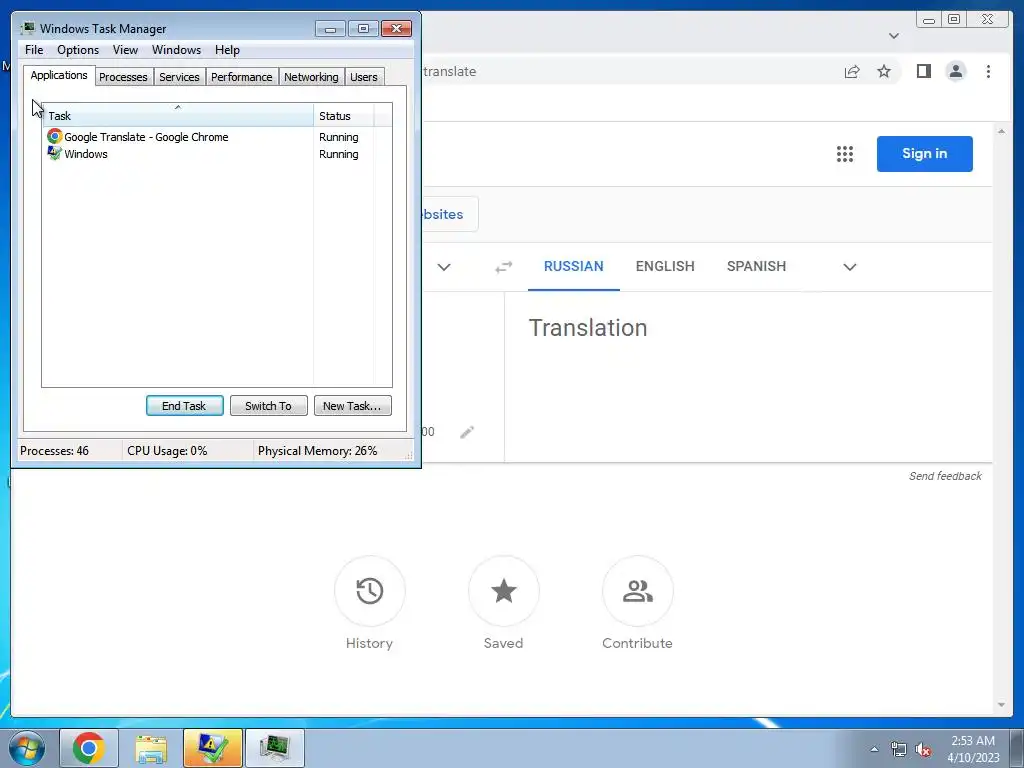Switch to the Services tab
Image resolution: width=1024 pixels, height=768 pixels.
tap(179, 77)
